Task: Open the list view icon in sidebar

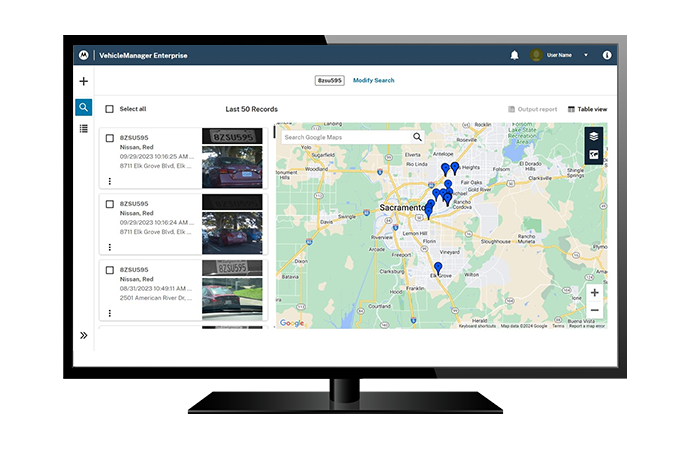Action: coord(84,129)
